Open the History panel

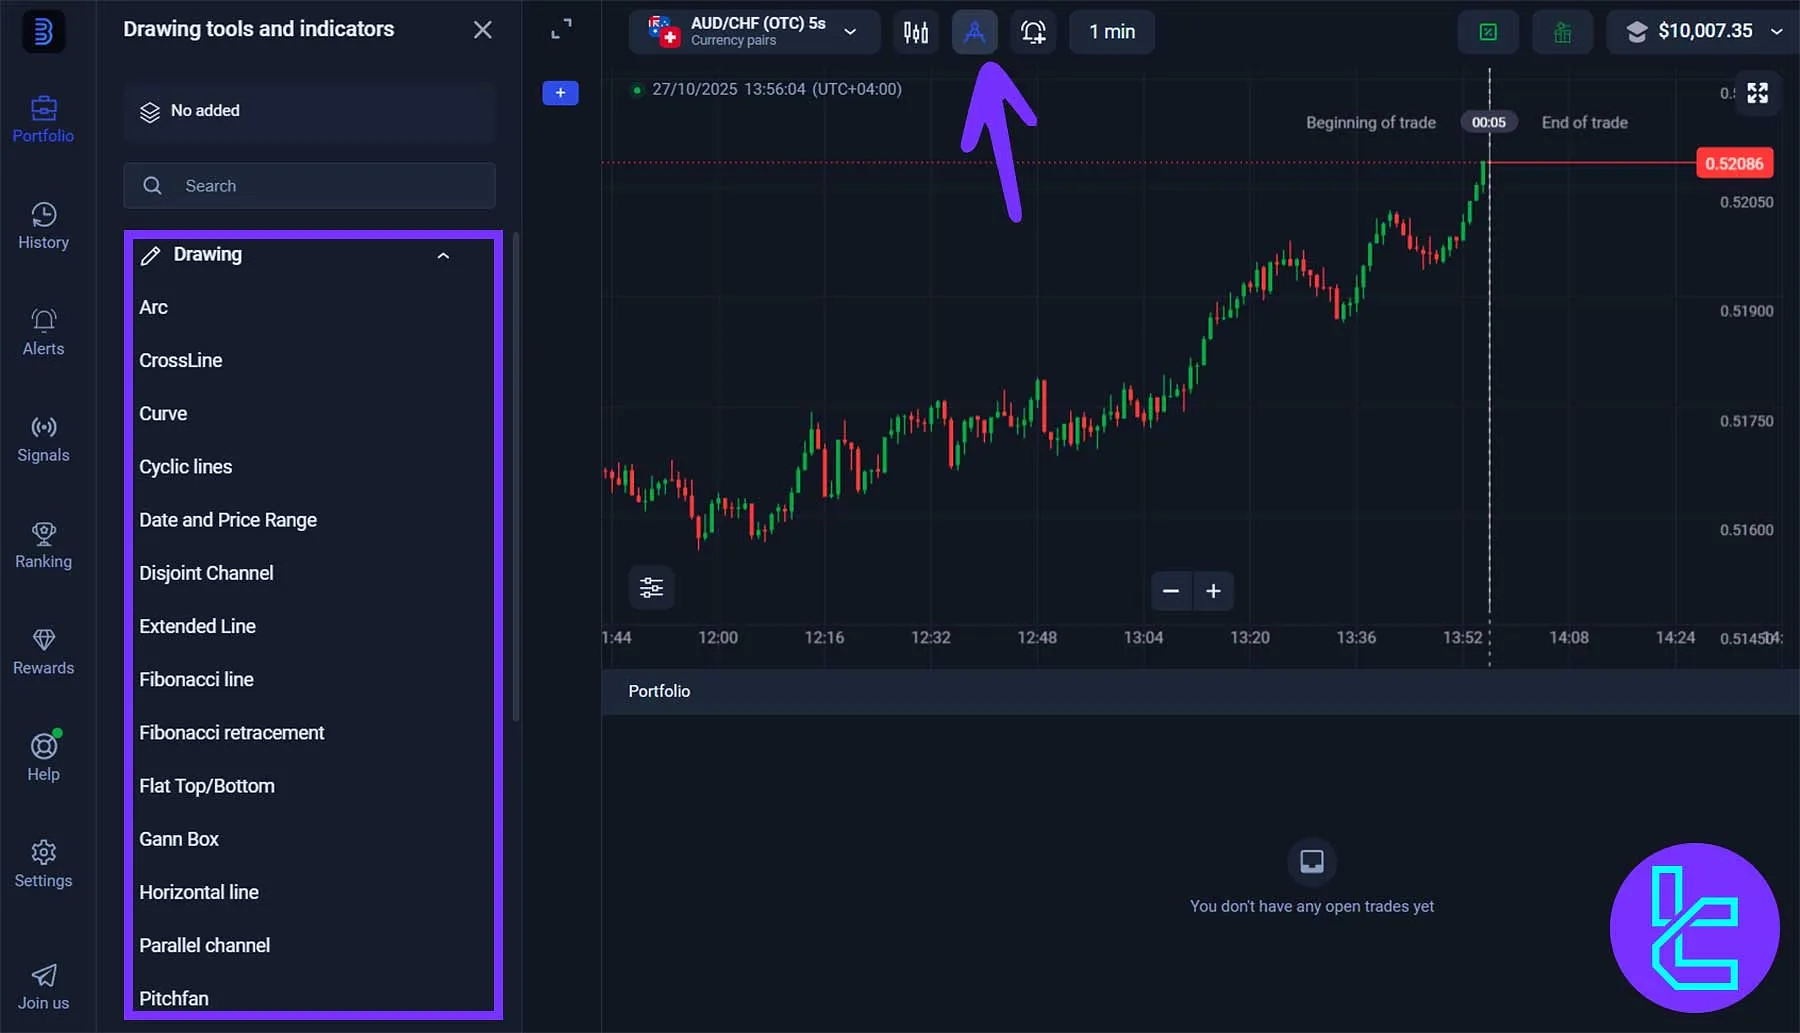point(43,225)
